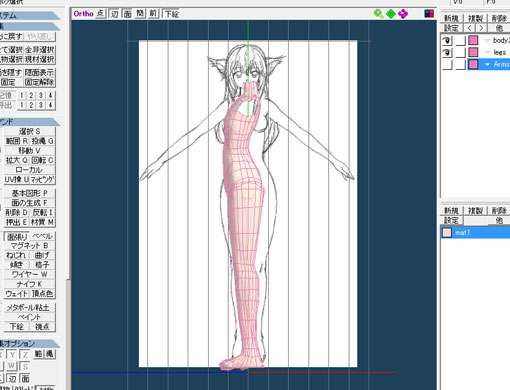Select the 範囲 R range tool

tap(17, 141)
